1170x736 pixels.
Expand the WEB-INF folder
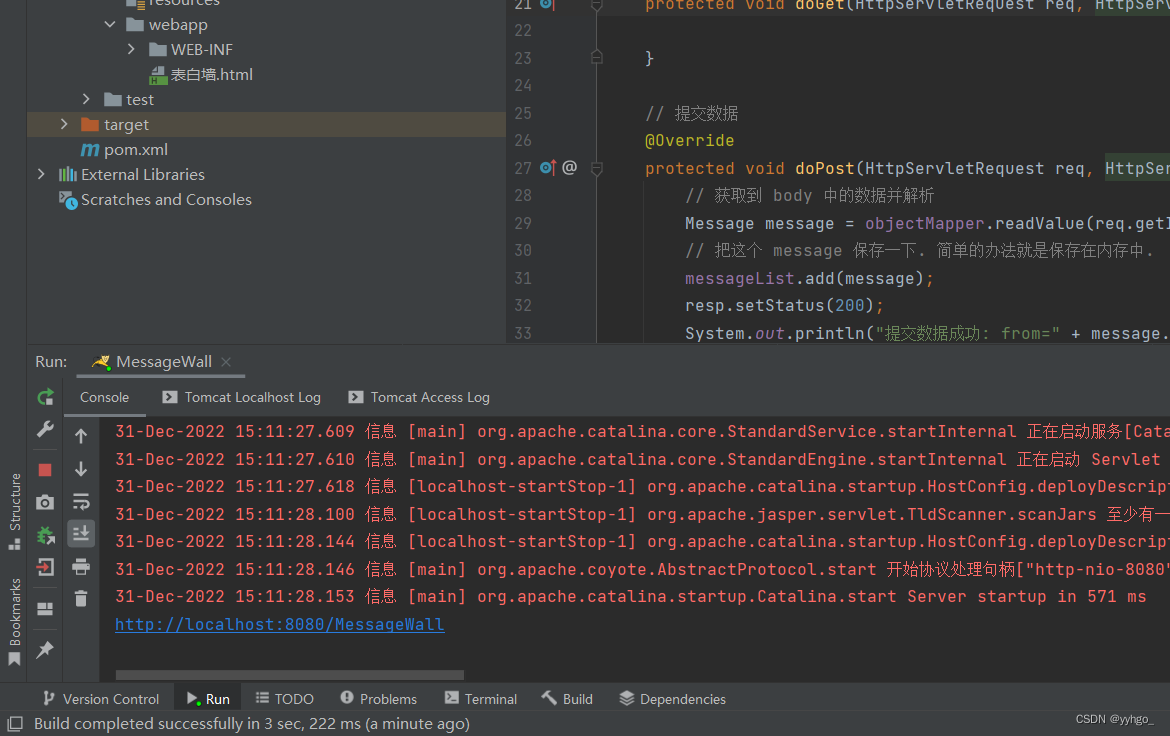pyautogui.click(x=131, y=49)
